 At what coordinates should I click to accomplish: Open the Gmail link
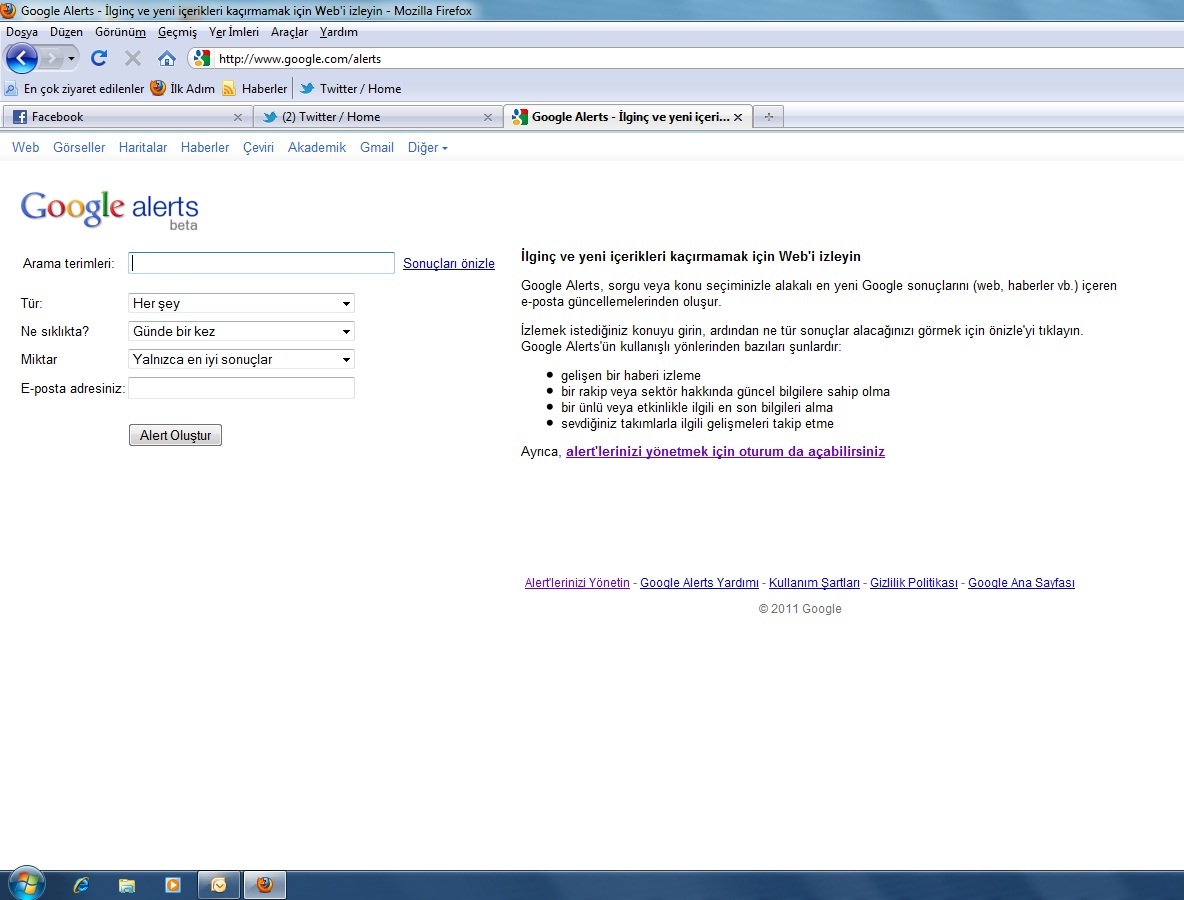(377, 147)
